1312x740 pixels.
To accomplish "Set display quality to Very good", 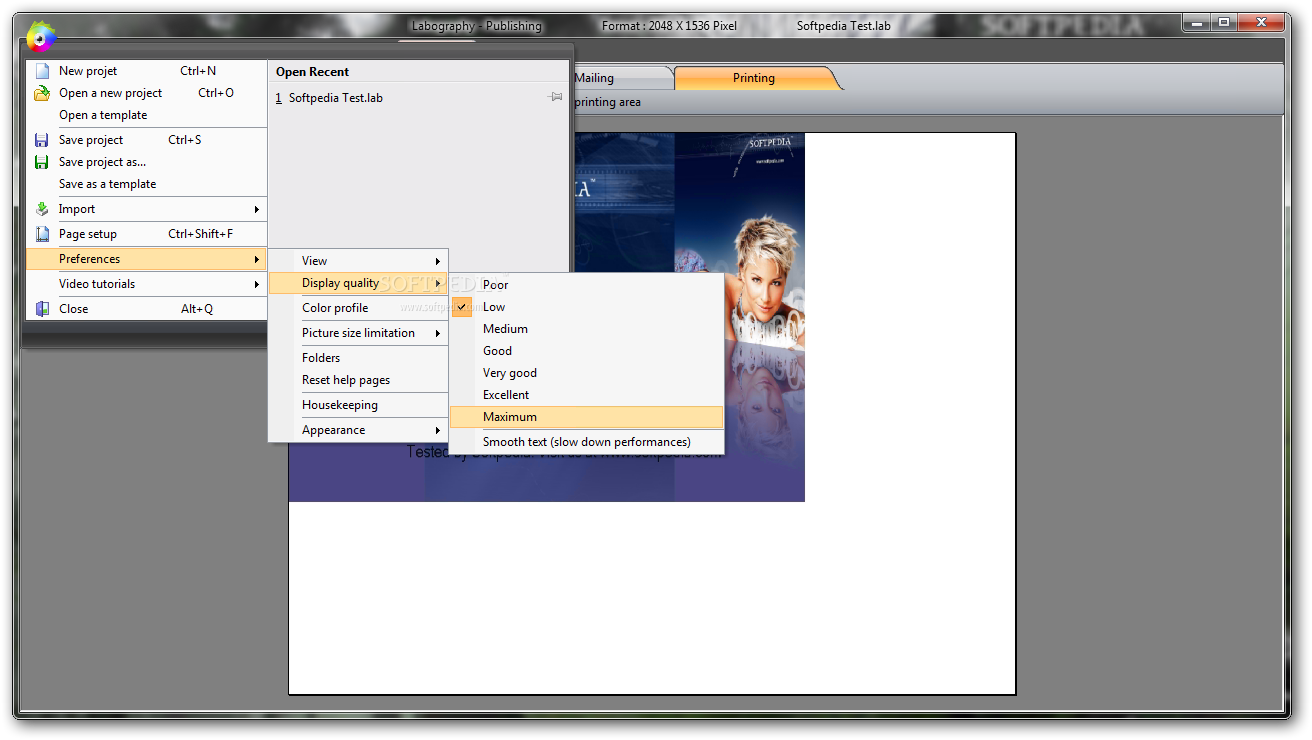I will [587, 373].
